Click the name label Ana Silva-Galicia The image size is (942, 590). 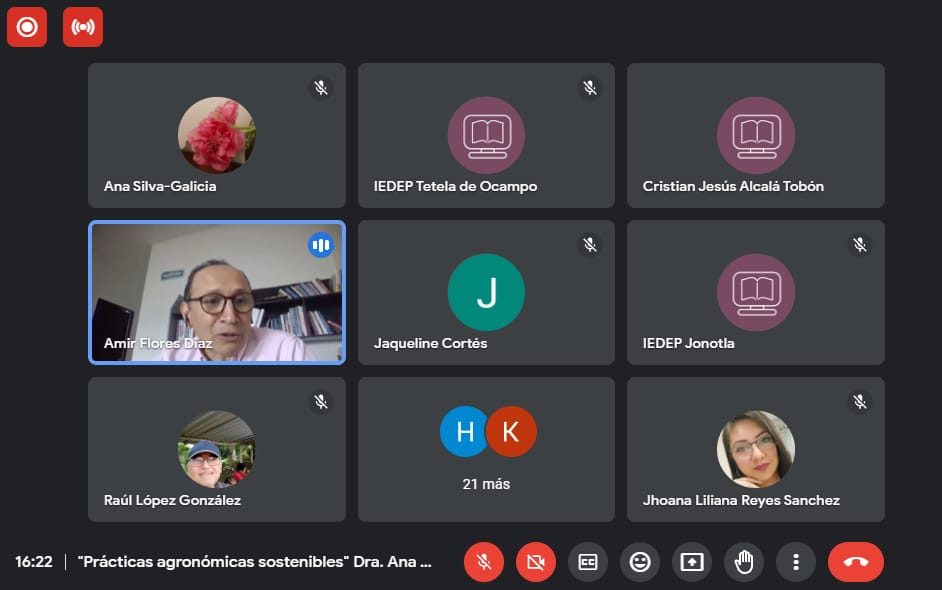coord(160,186)
